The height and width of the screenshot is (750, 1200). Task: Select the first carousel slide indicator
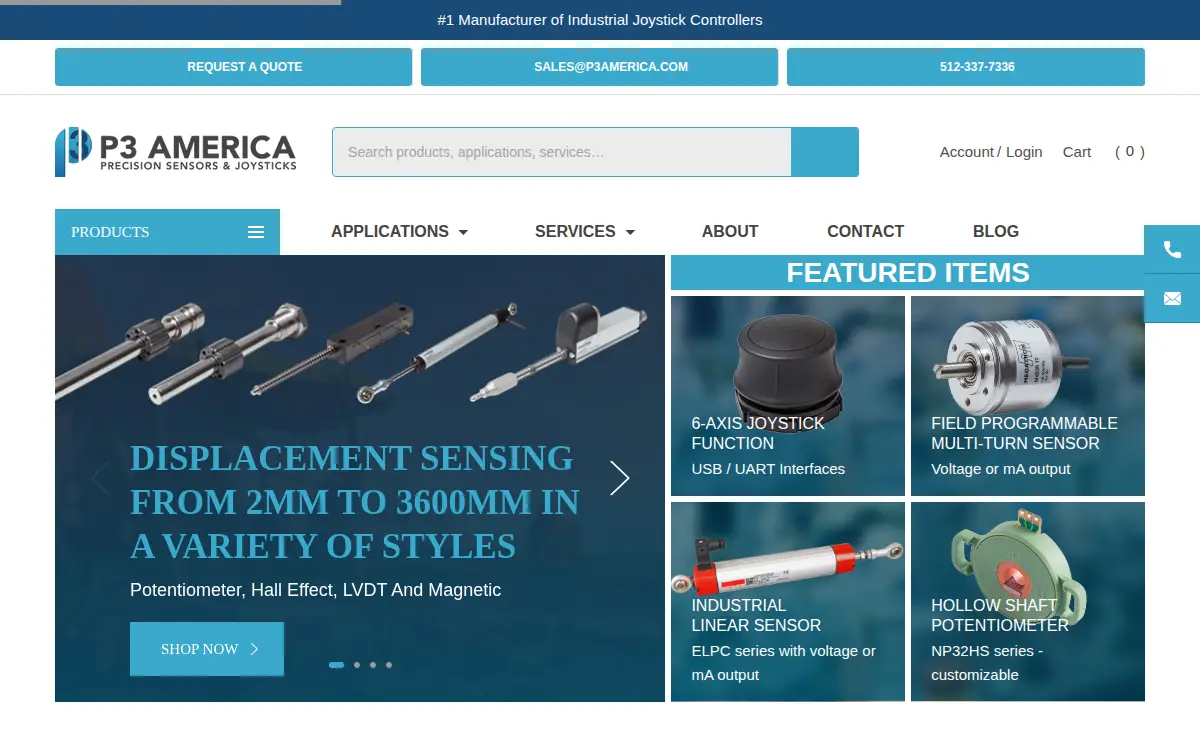tap(336, 665)
